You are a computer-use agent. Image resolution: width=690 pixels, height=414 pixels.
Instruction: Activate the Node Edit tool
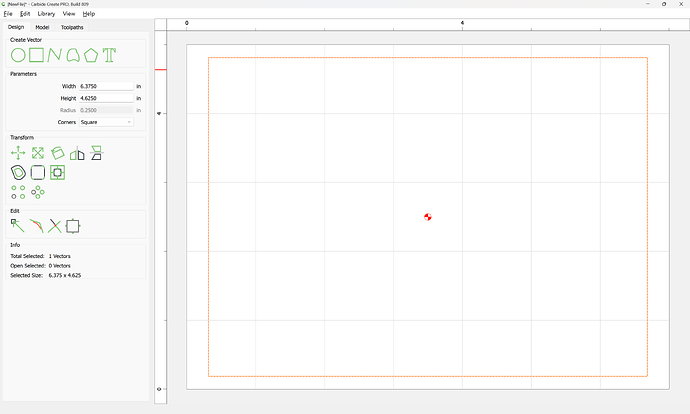coord(18,226)
